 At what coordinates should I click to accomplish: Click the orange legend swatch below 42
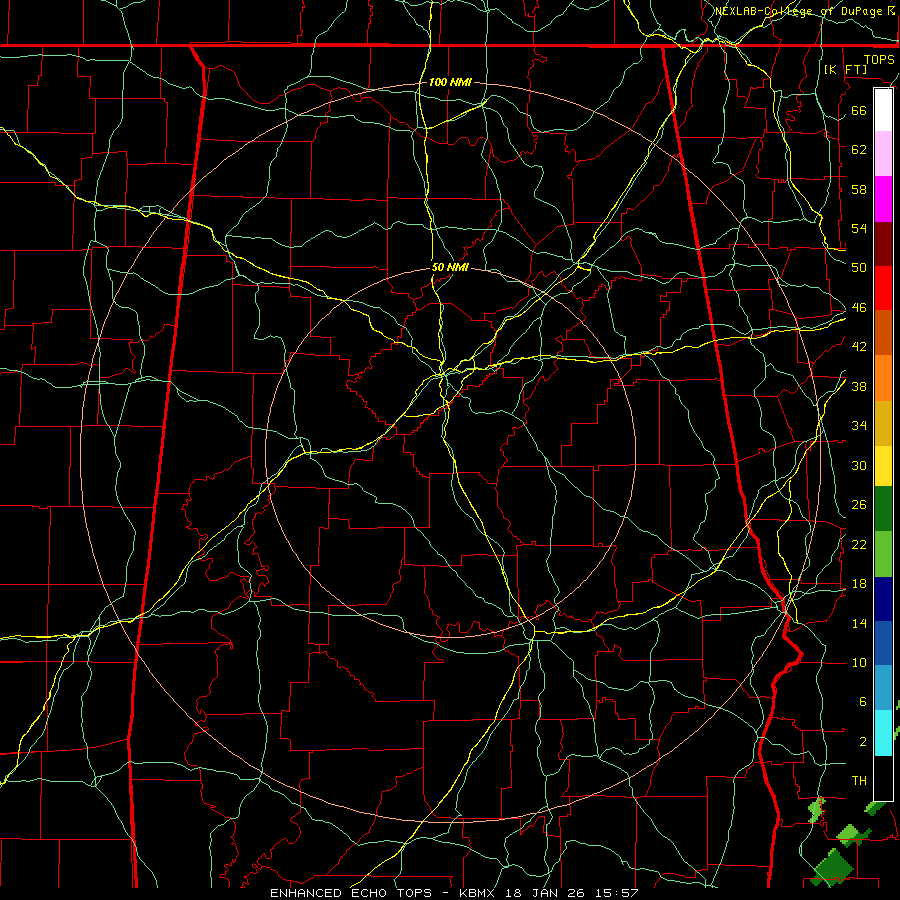tap(883, 378)
